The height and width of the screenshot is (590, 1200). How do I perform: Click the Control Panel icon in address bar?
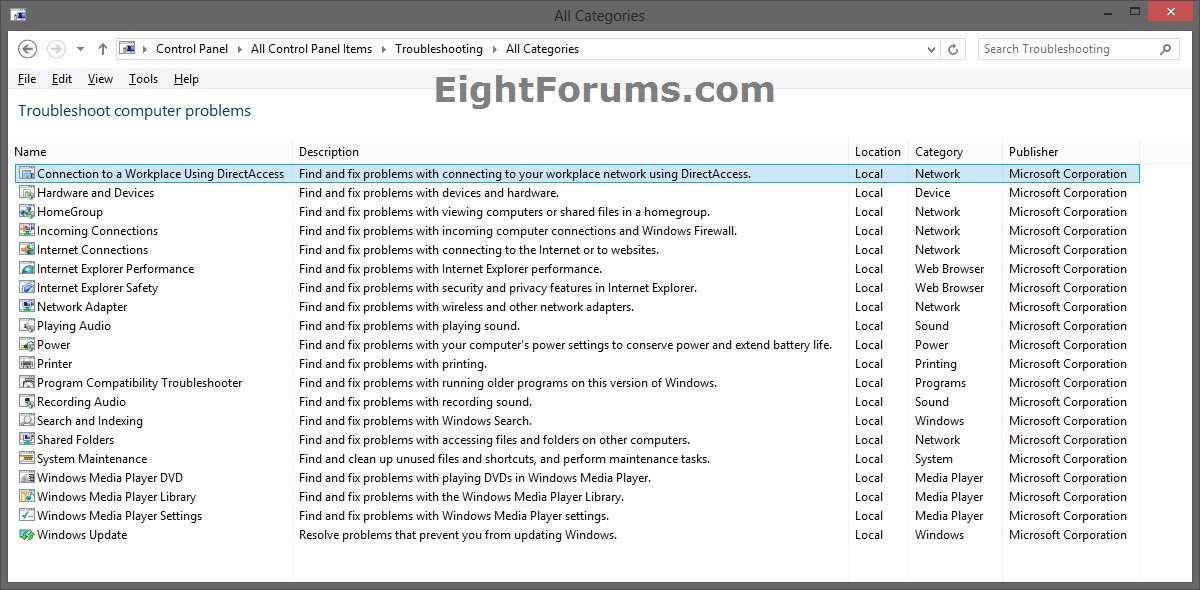(127, 49)
